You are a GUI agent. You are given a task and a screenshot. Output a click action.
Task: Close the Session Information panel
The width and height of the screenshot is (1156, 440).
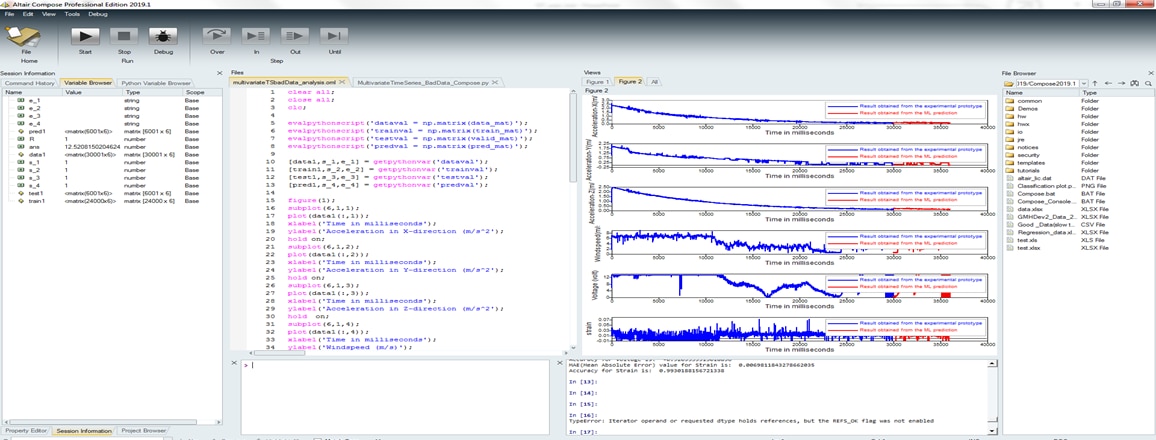click(219, 73)
